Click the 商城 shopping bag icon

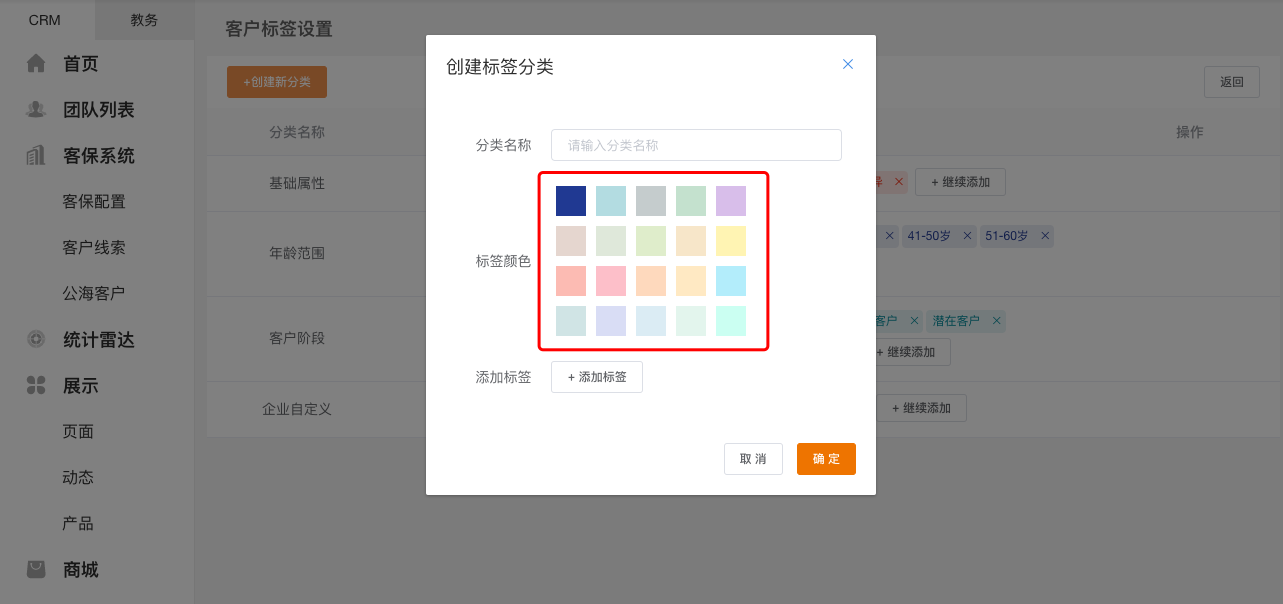[x=36, y=570]
